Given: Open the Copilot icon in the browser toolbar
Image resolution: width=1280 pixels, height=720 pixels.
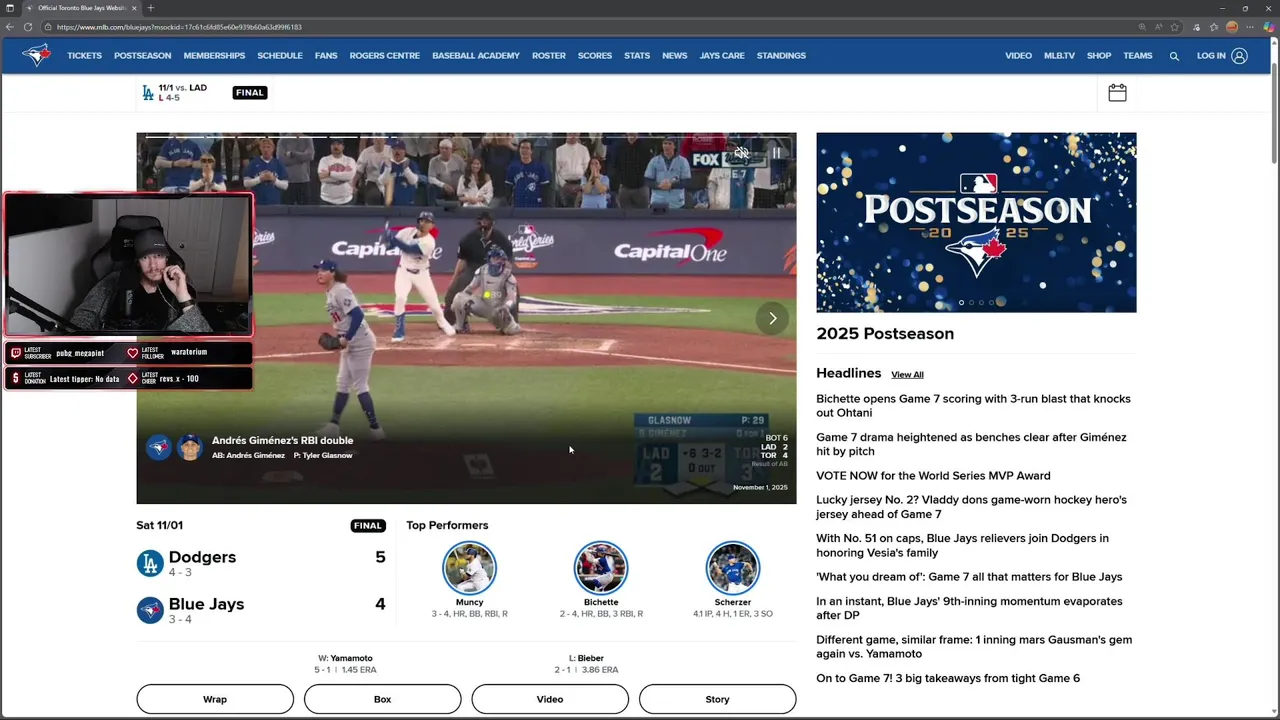Looking at the screenshot, I should click(x=1269, y=27).
